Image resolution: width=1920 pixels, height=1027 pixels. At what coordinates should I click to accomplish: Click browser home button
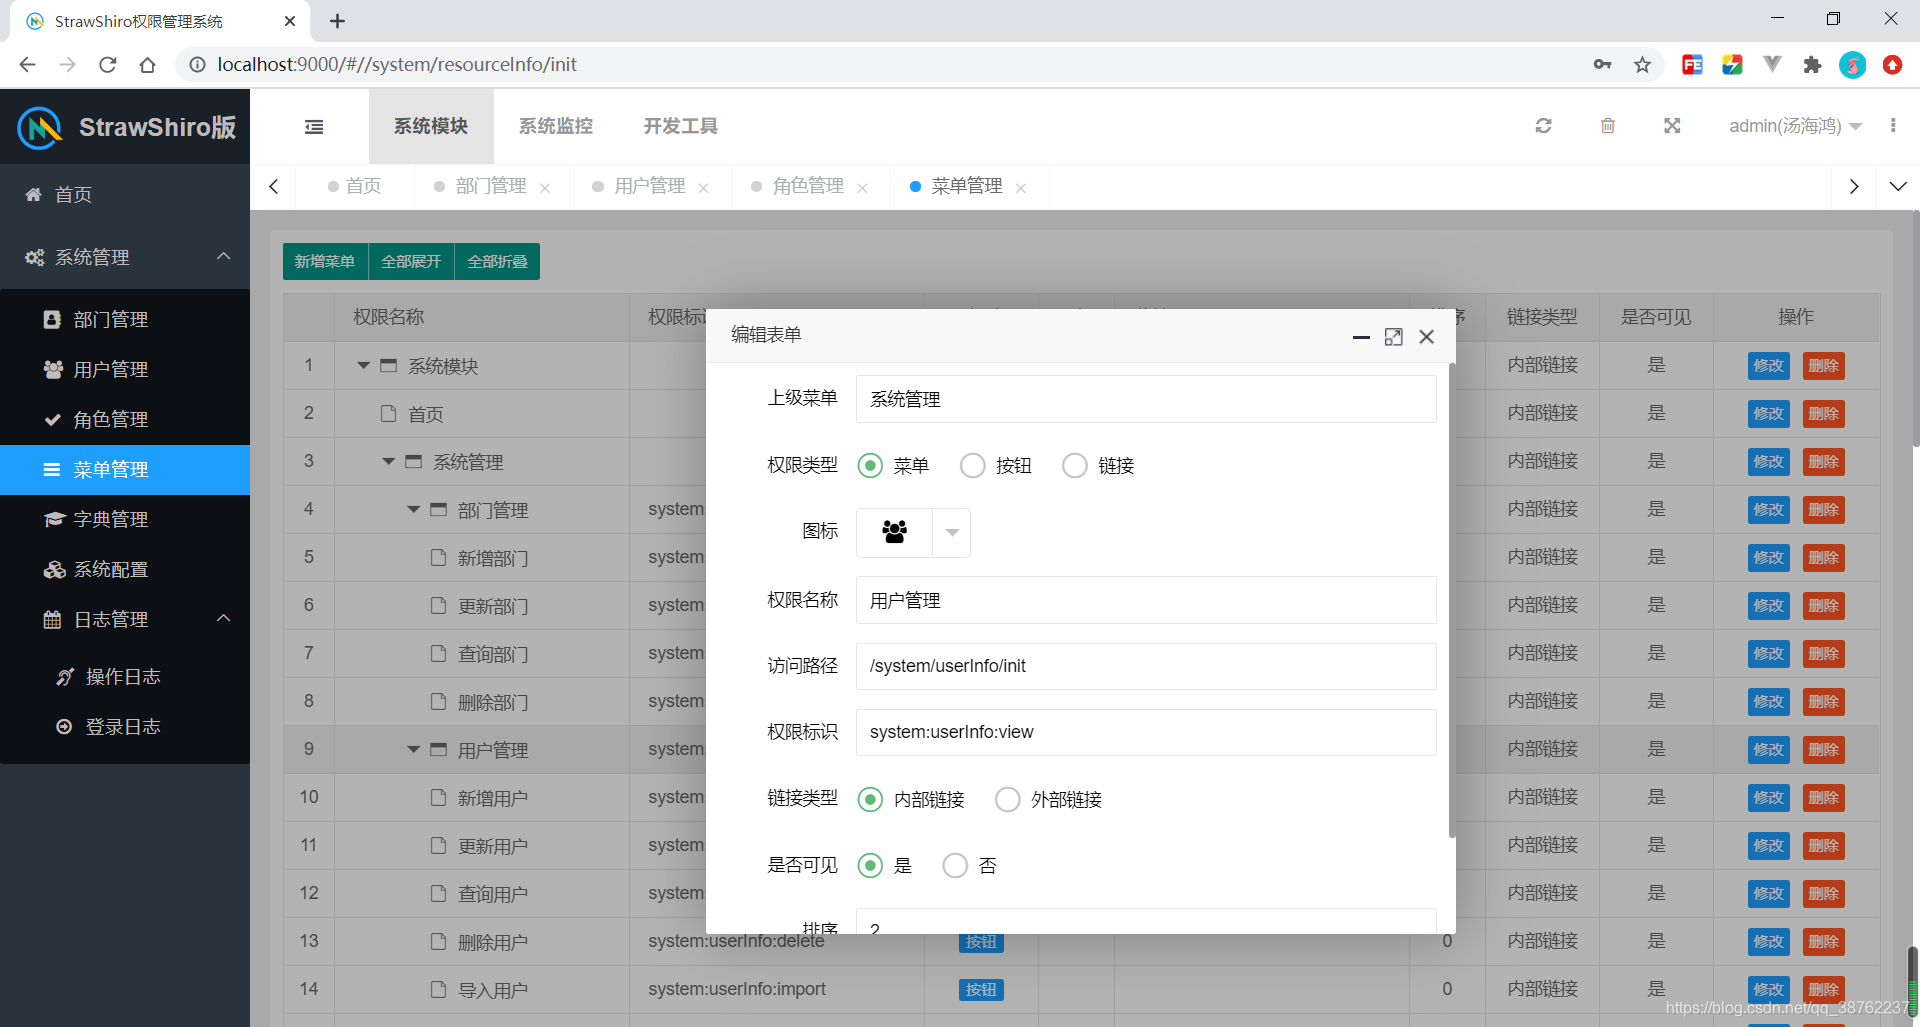tap(148, 65)
